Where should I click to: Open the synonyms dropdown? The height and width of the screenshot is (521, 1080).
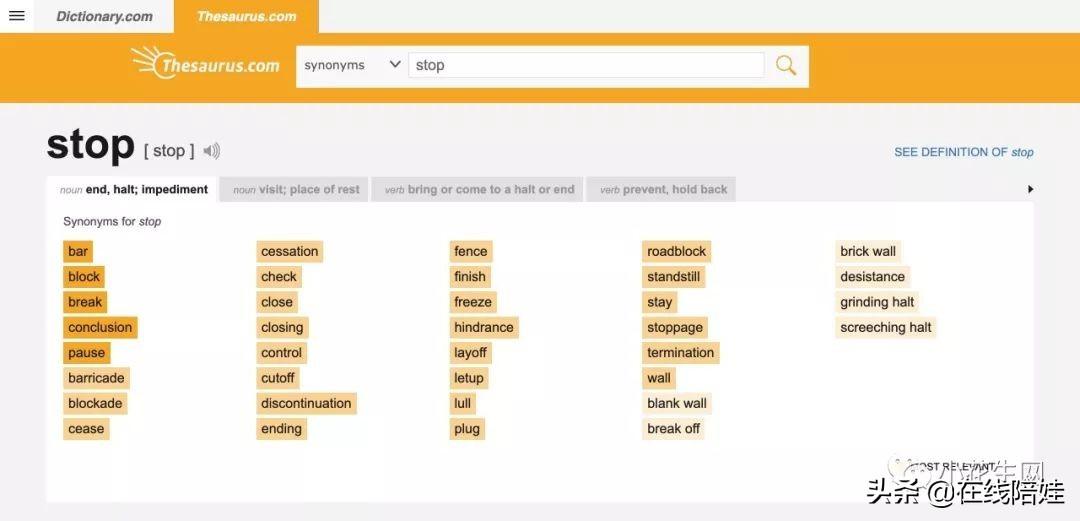[352, 65]
